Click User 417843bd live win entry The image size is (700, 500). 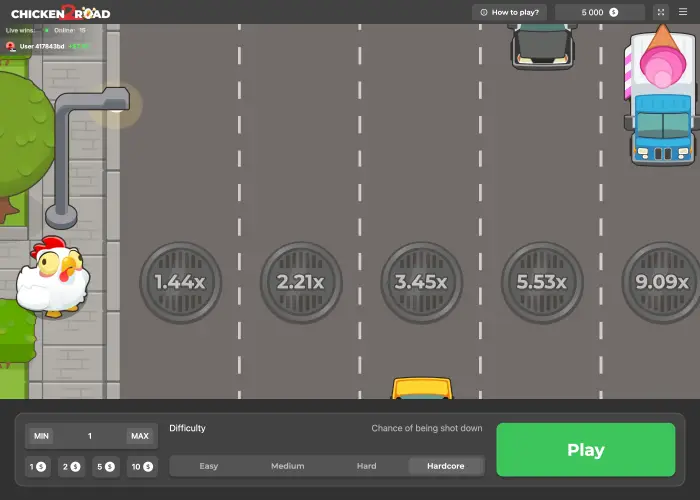click(x=47, y=46)
